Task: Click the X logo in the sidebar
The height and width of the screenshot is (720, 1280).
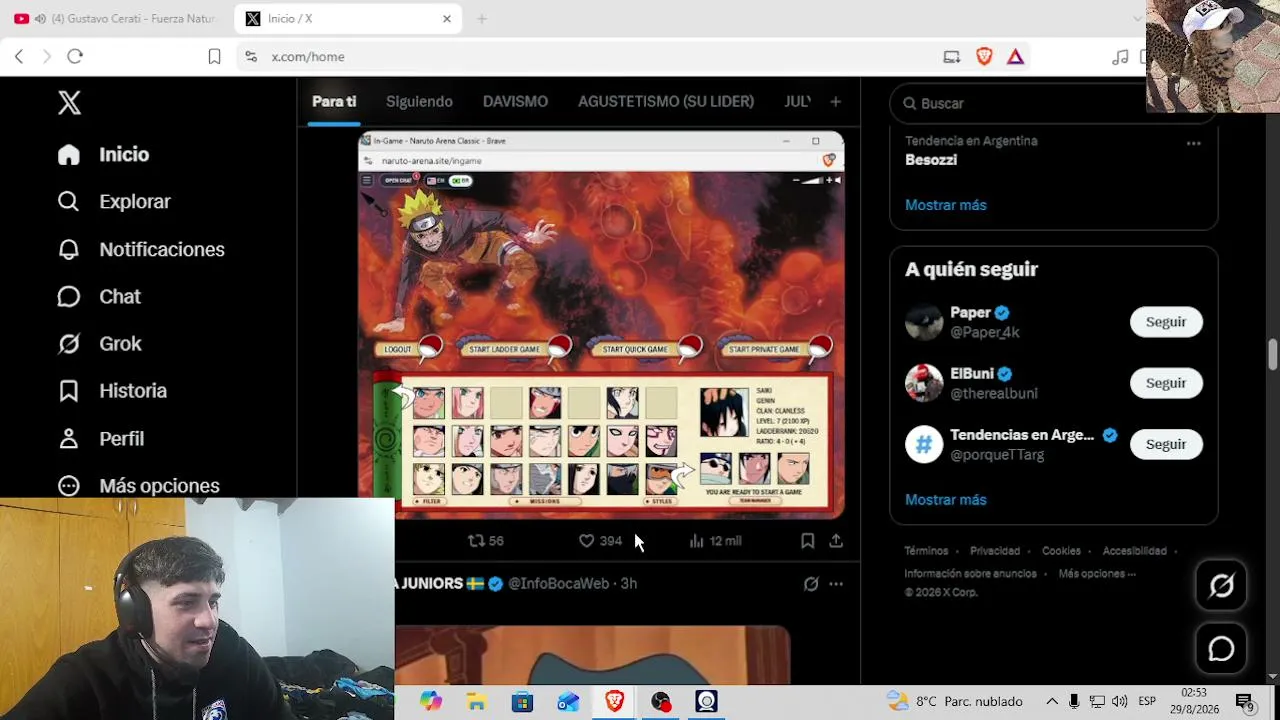Action: pyautogui.click(x=69, y=102)
